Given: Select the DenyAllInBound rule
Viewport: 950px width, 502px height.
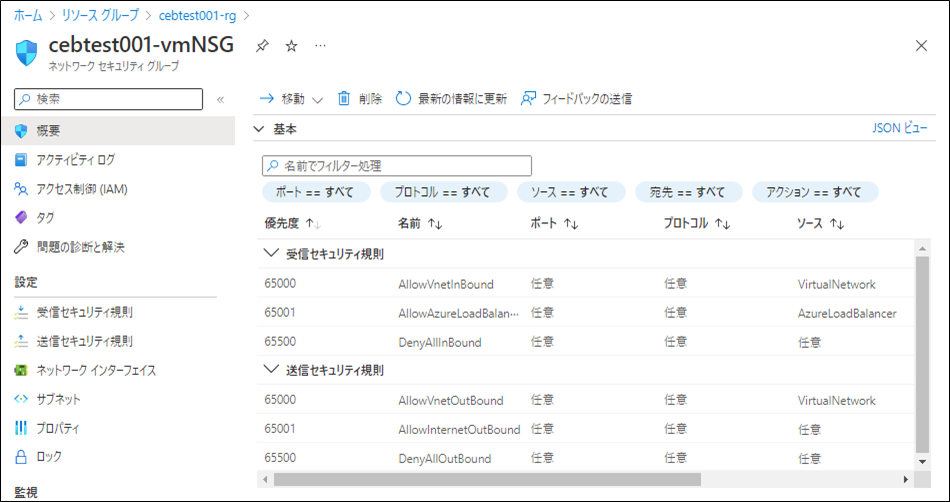Looking at the screenshot, I should (585, 342).
